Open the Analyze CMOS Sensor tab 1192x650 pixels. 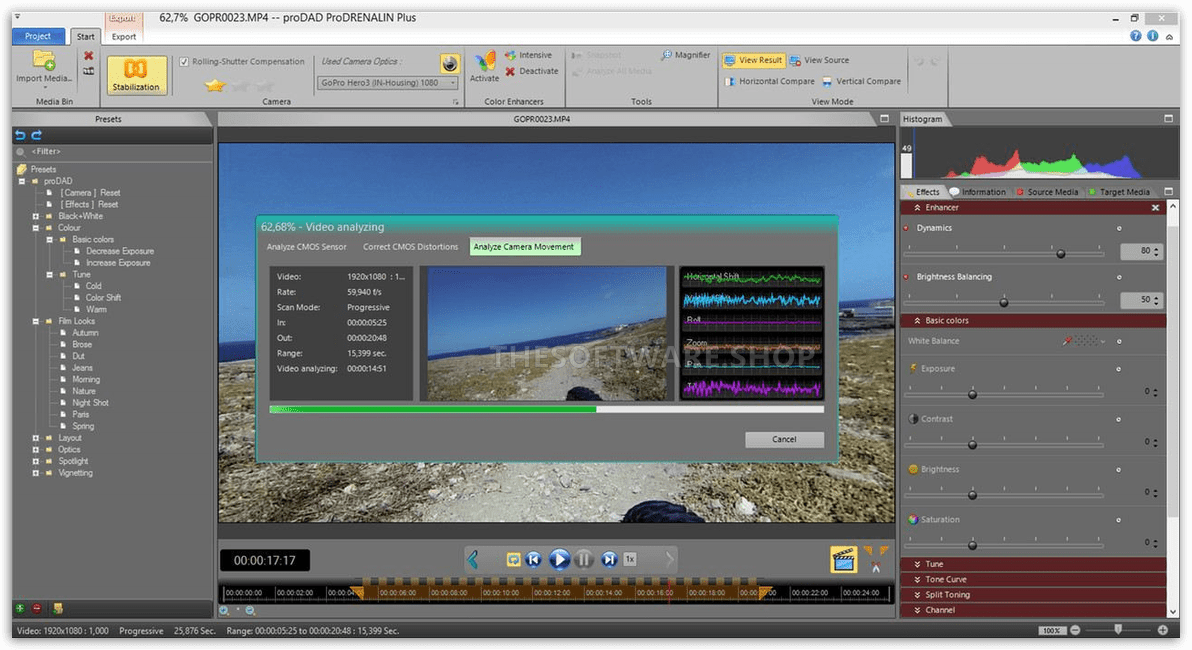(308, 246)
